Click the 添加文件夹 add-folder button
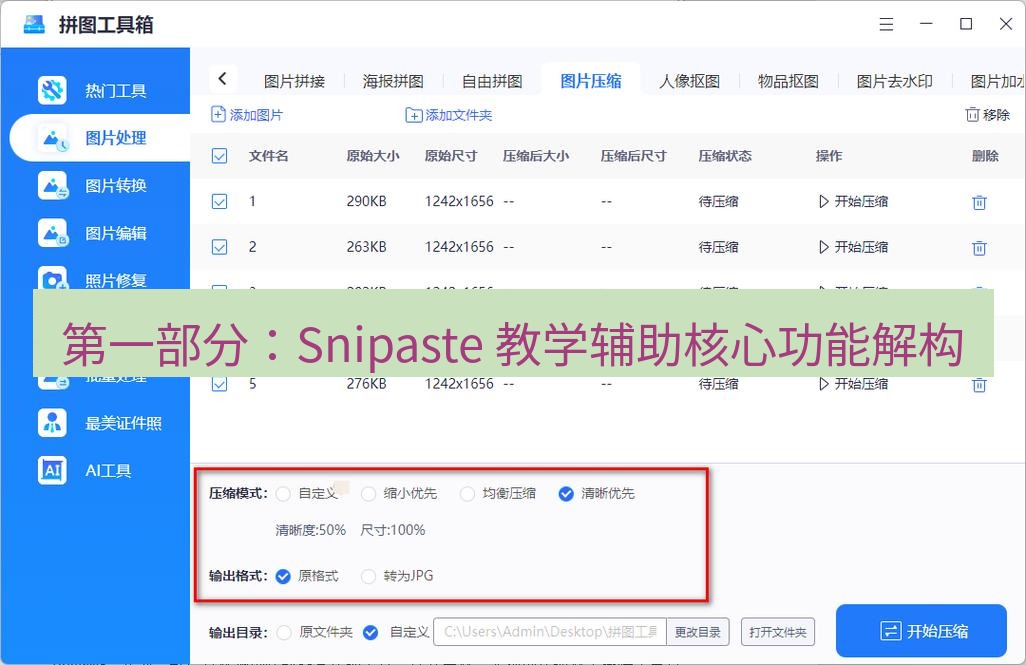This screenshot has height=665, width=1026. tap(449, 115)
